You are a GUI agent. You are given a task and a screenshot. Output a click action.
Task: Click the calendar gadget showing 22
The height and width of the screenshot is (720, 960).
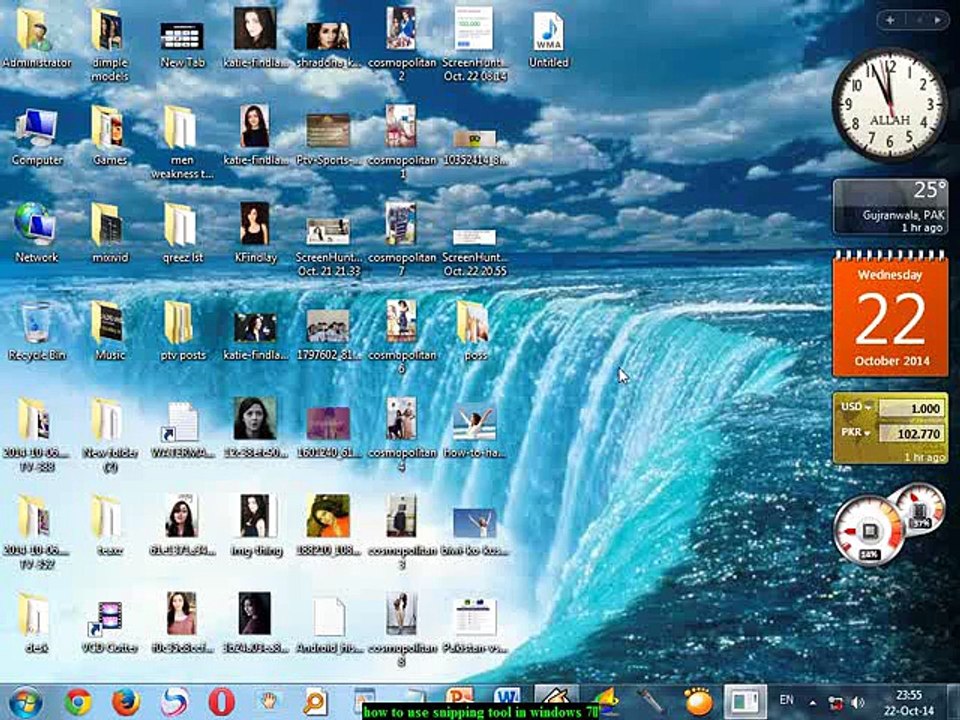(890, 313)
